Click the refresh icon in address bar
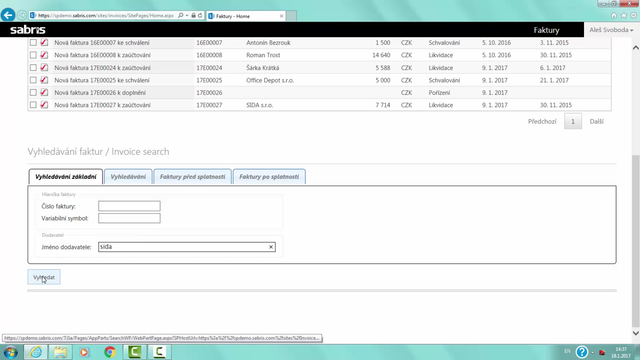The height and width of the screenshot is (360, 640). tap(200, 16)
